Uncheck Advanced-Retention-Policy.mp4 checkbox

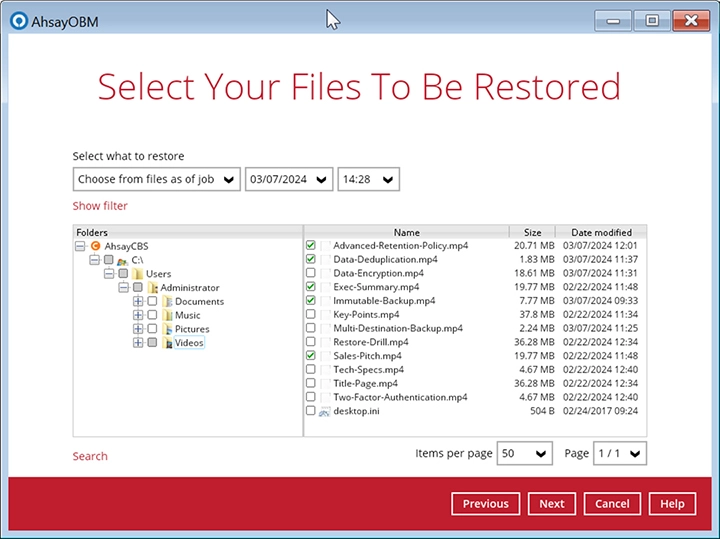311,245
